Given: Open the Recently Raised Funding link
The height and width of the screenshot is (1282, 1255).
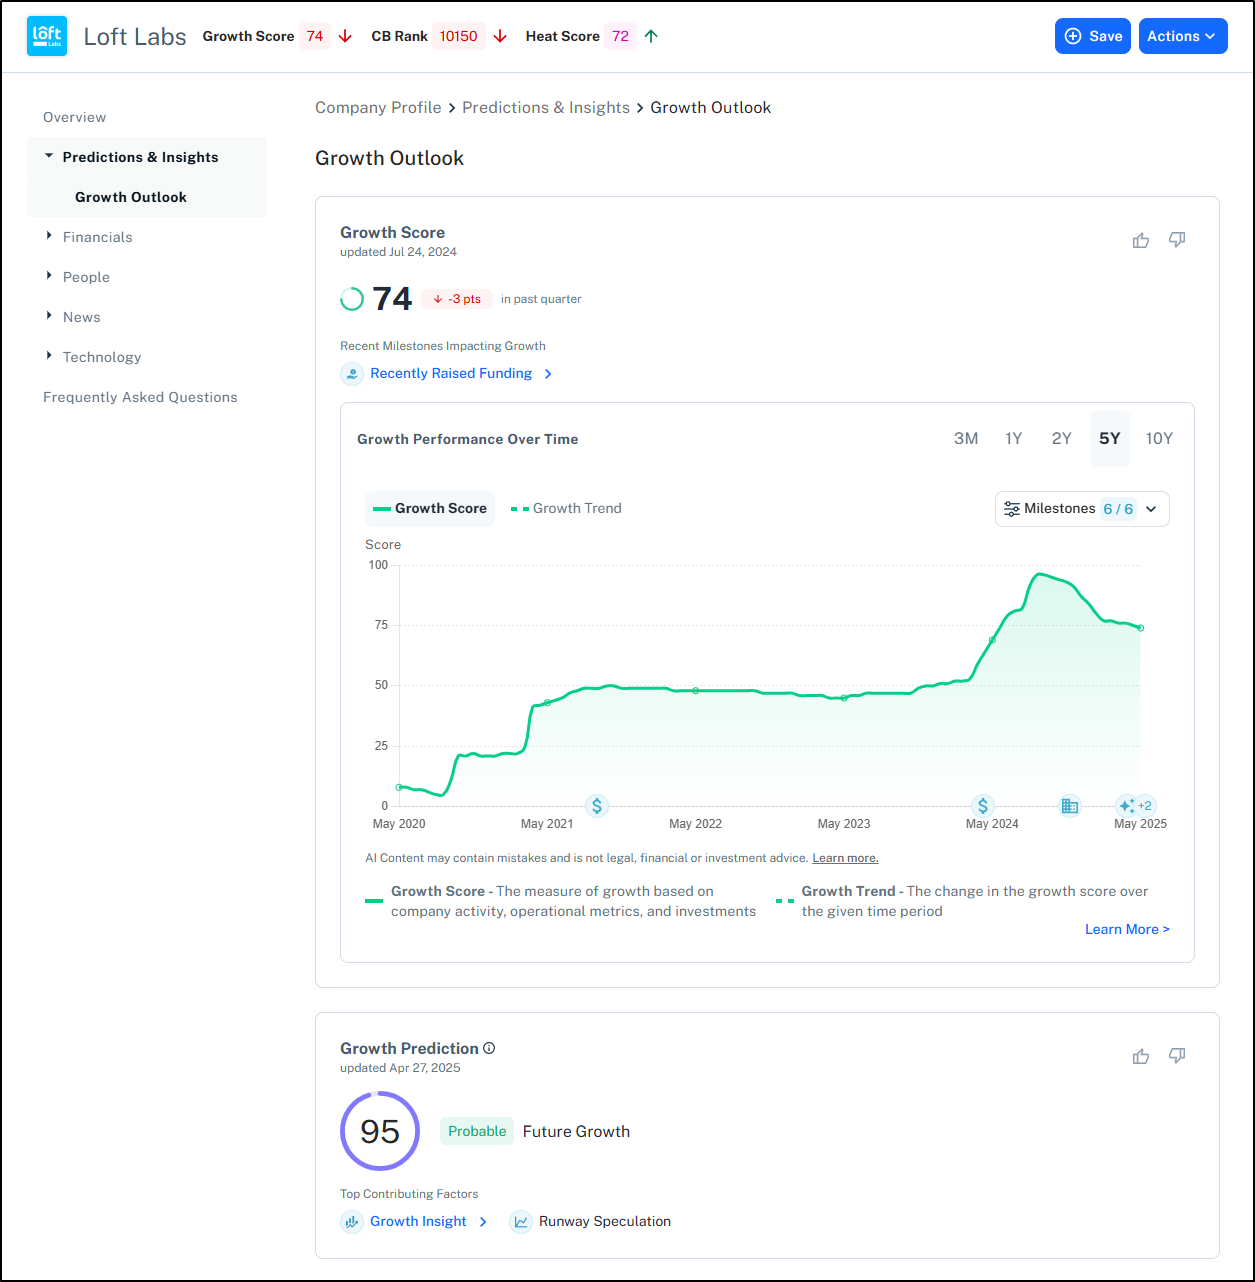Looking at the screenshot, I should coord(451,374).
